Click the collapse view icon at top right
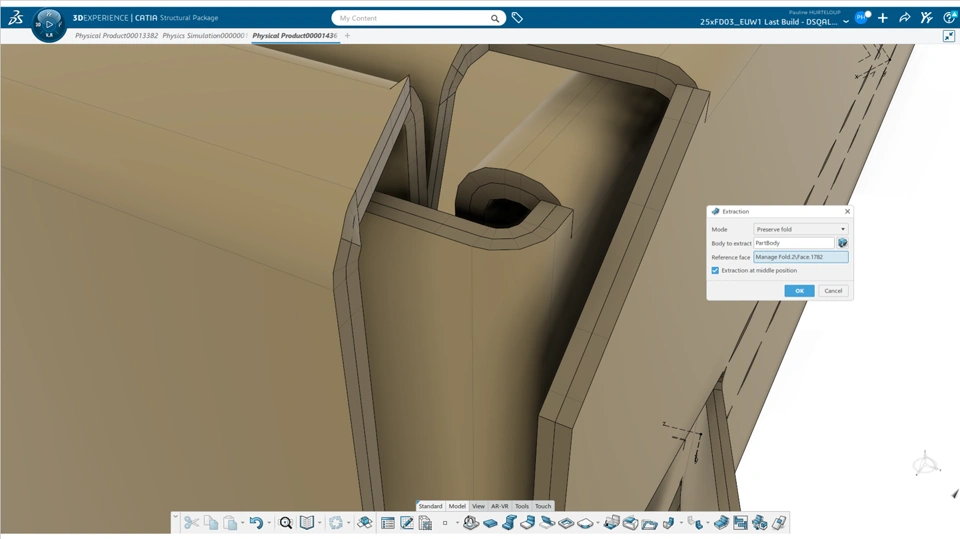This screenshot has width=960, height=539. pos(949,36)
